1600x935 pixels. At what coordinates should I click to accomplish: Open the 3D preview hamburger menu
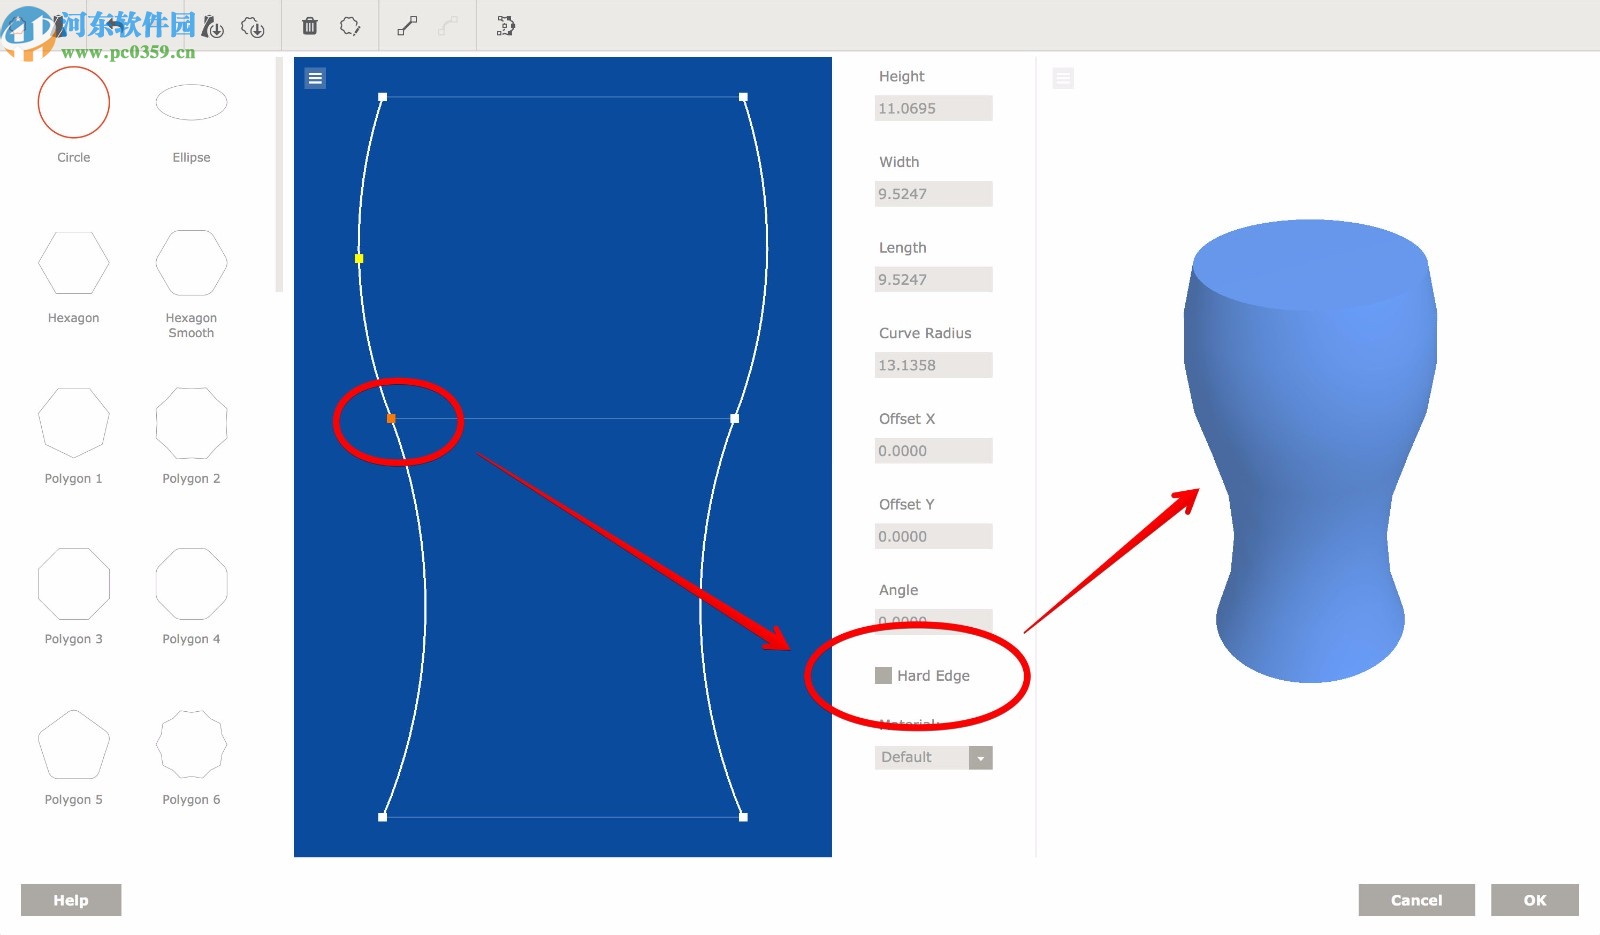(1063, 78)
